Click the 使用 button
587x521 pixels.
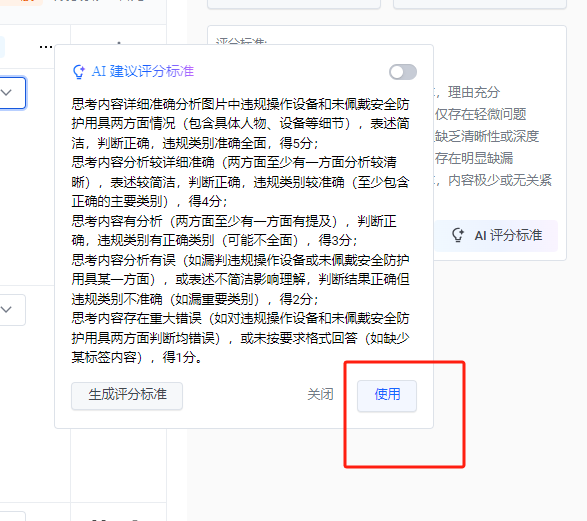pos(387,396)
